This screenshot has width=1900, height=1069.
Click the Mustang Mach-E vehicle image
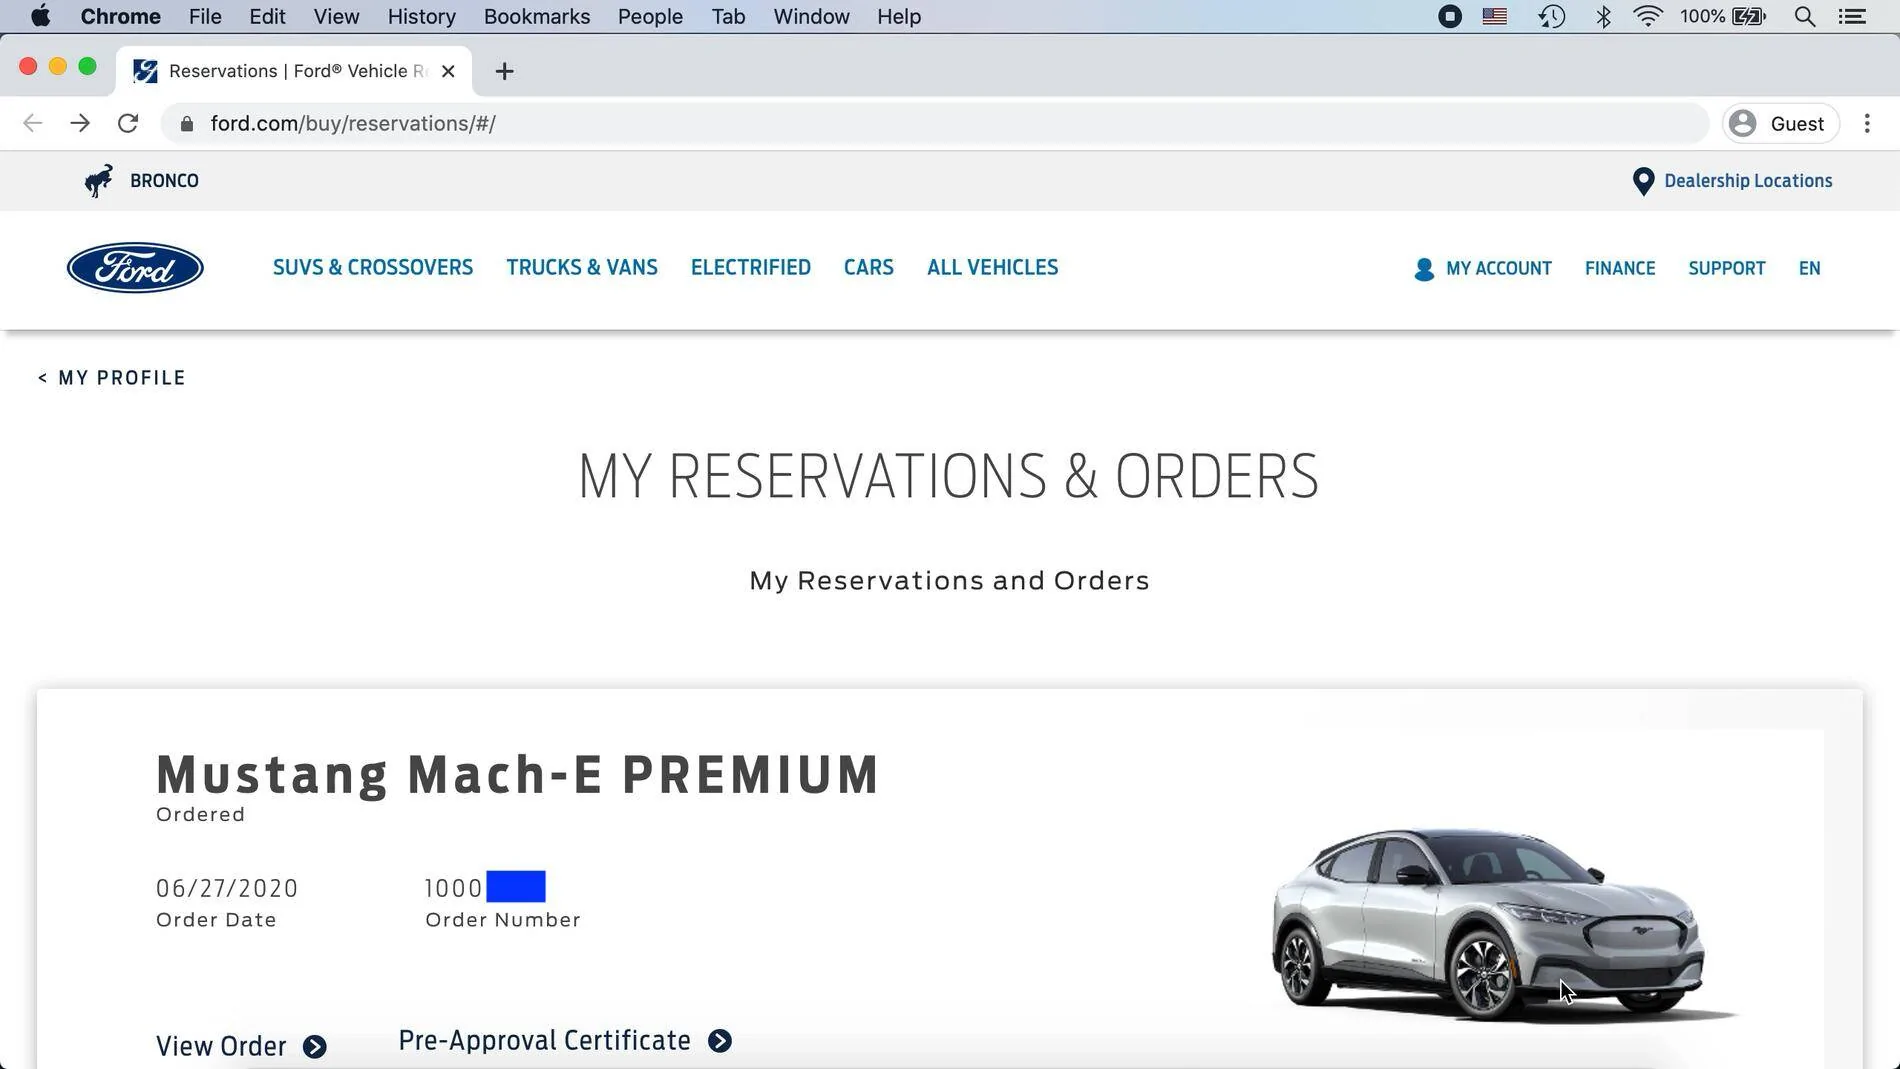[1503, 925]
